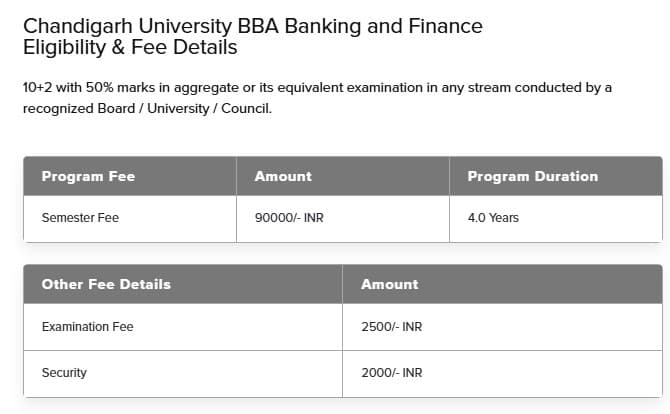This screenshot has width=670, height=414.
Task: Click the '4.0 Years' duration cell
Action: point(493,217)
